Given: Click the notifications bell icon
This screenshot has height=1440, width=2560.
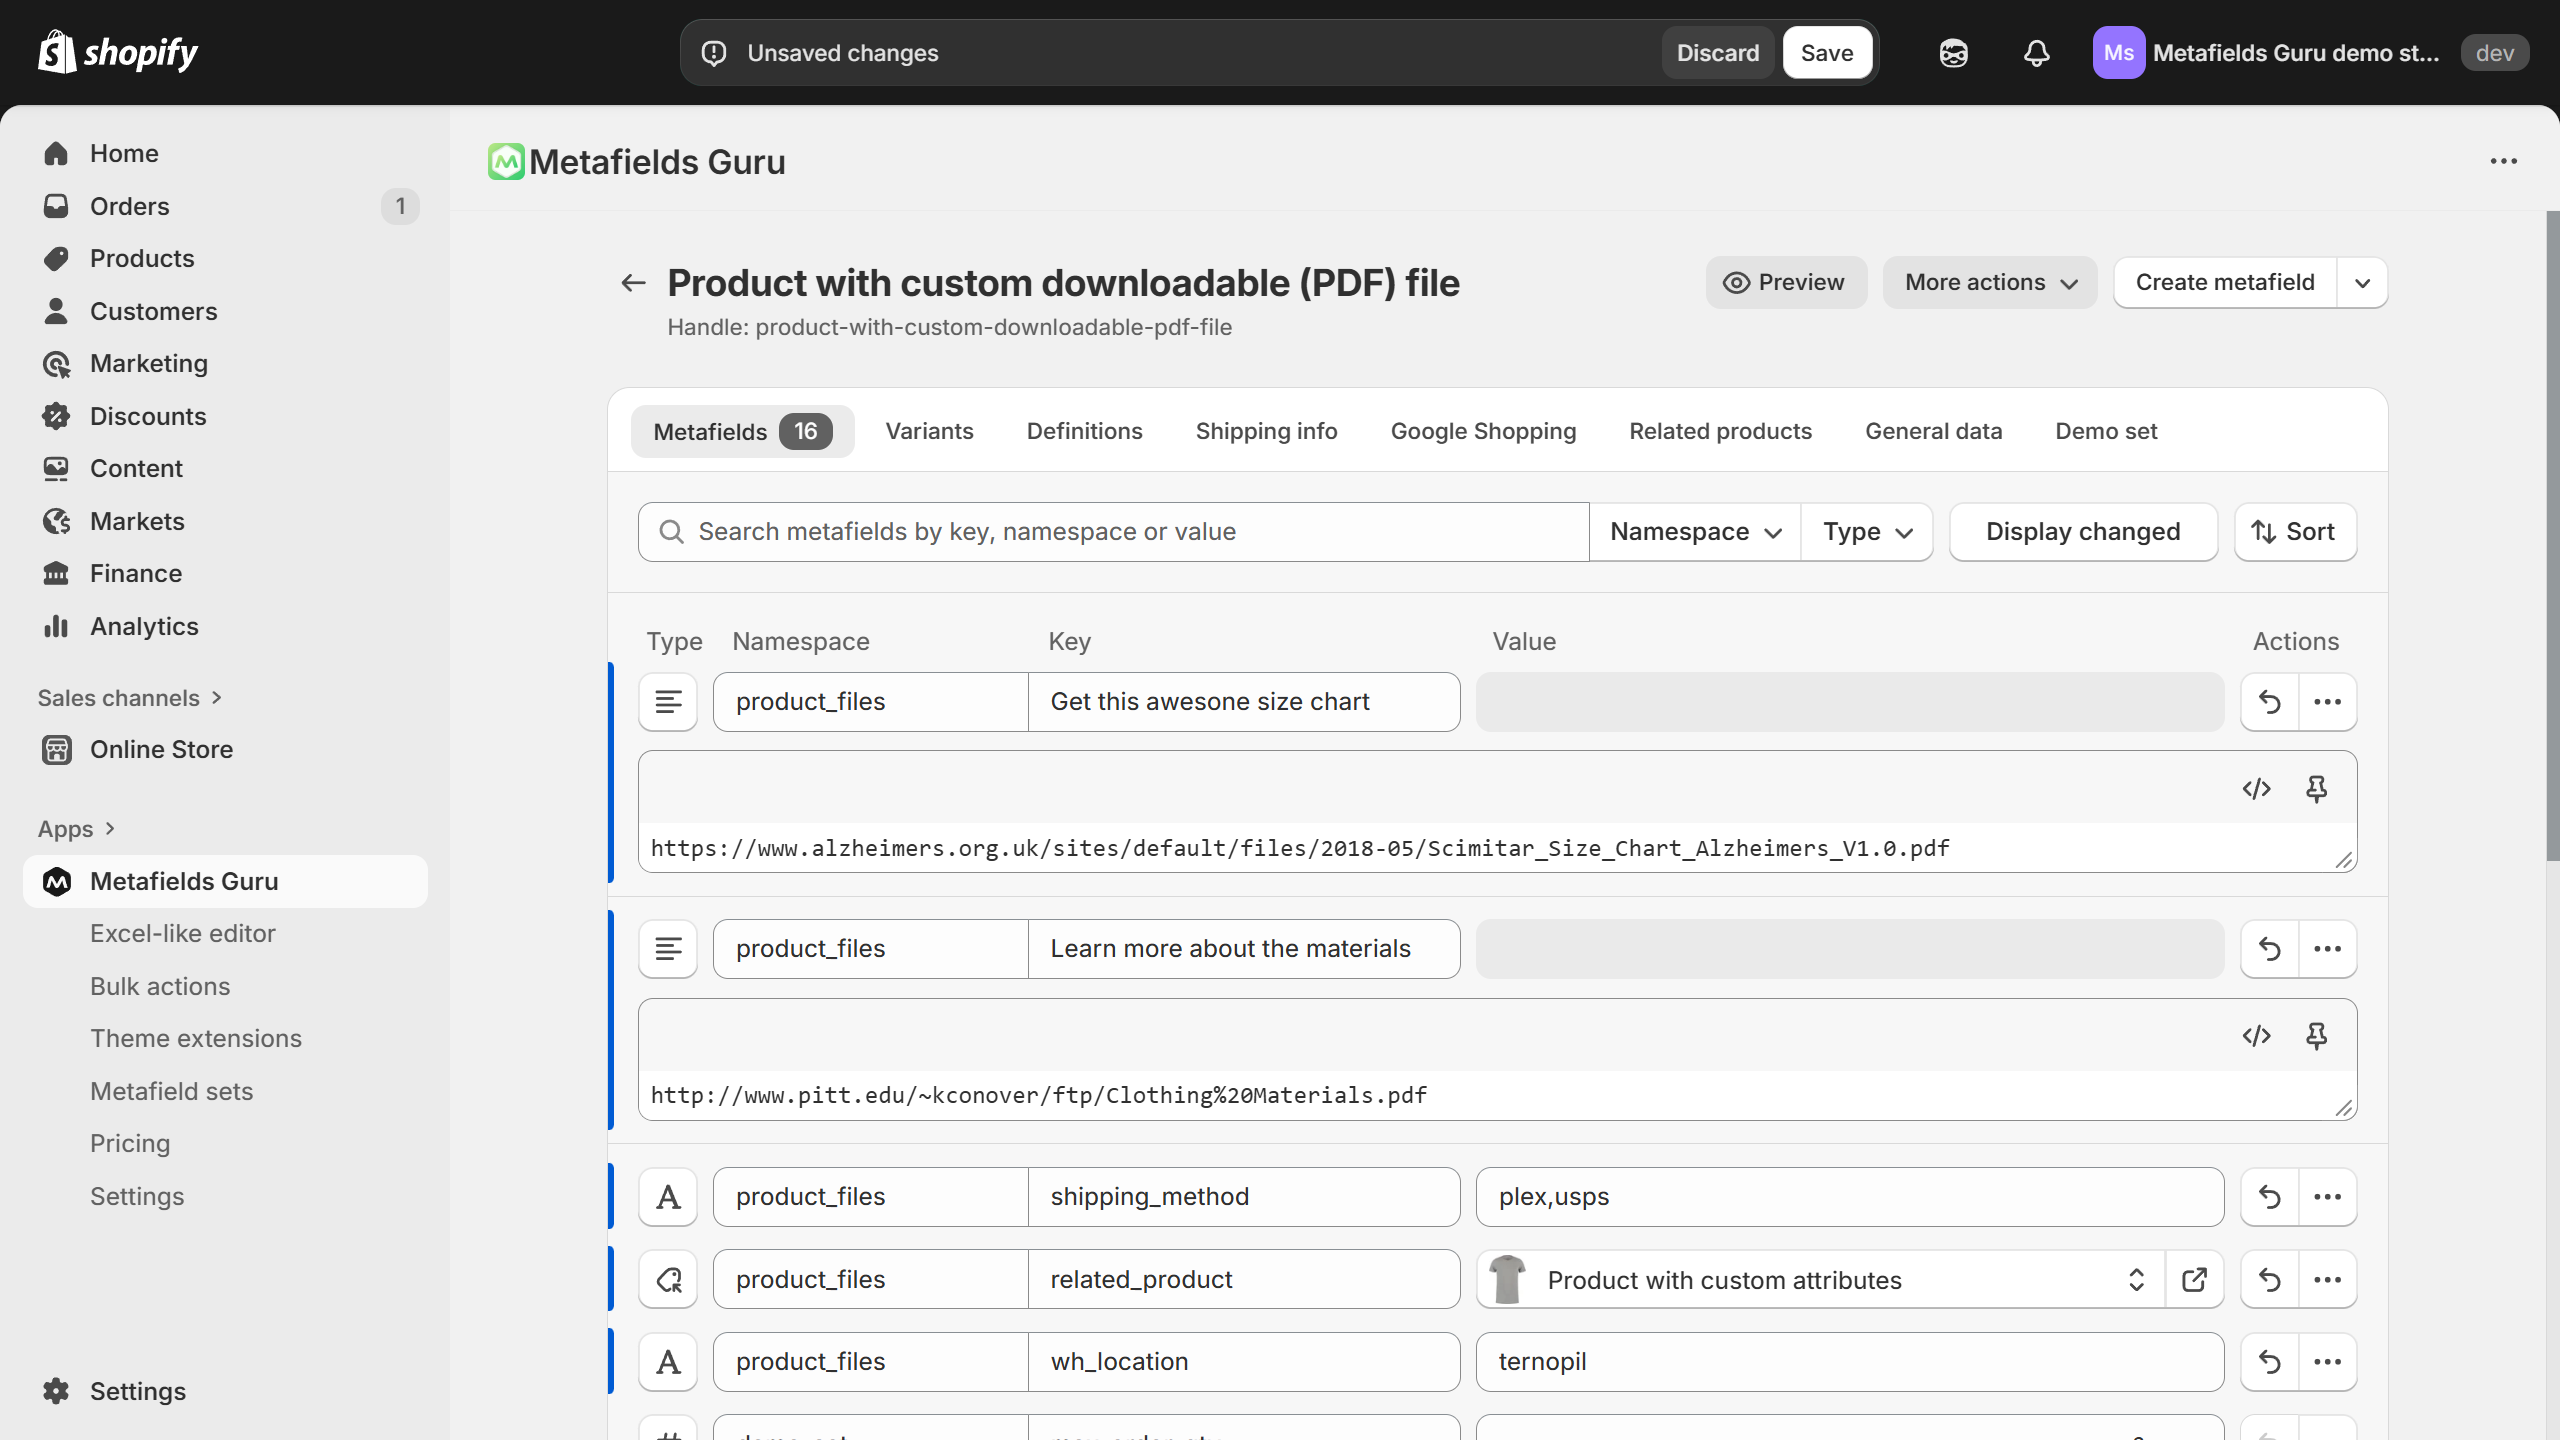Looking at the screenshot, I should (2036, 52).
